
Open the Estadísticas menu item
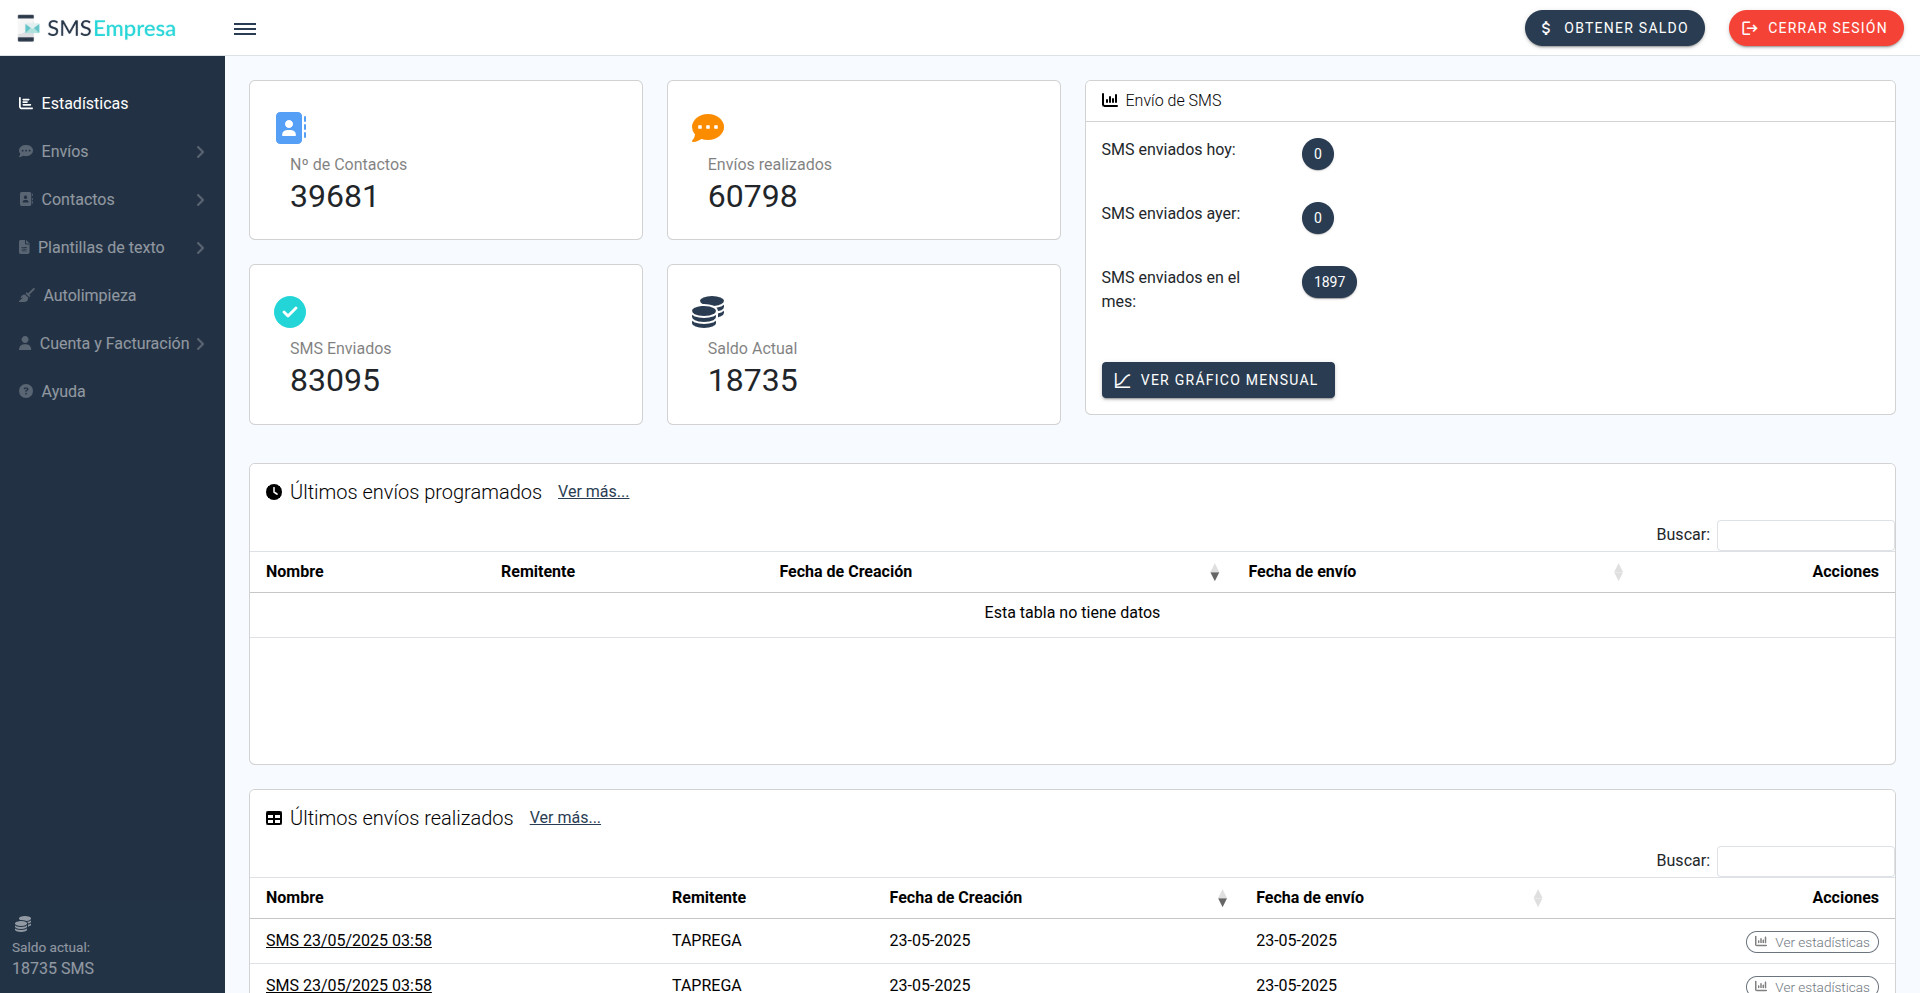[x=84, y=104]
